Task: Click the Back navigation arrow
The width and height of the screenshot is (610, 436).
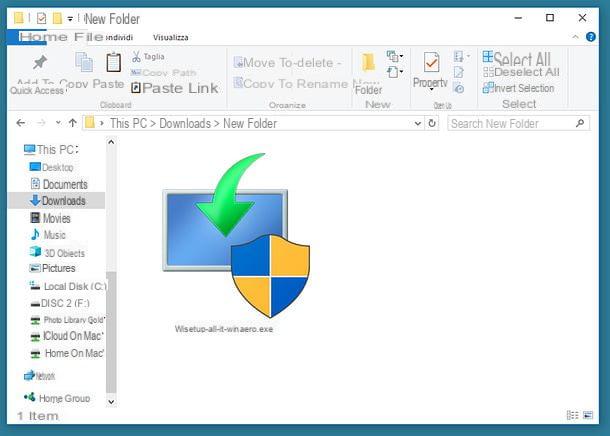Action: pyautogui.click(x=21, y=123)
